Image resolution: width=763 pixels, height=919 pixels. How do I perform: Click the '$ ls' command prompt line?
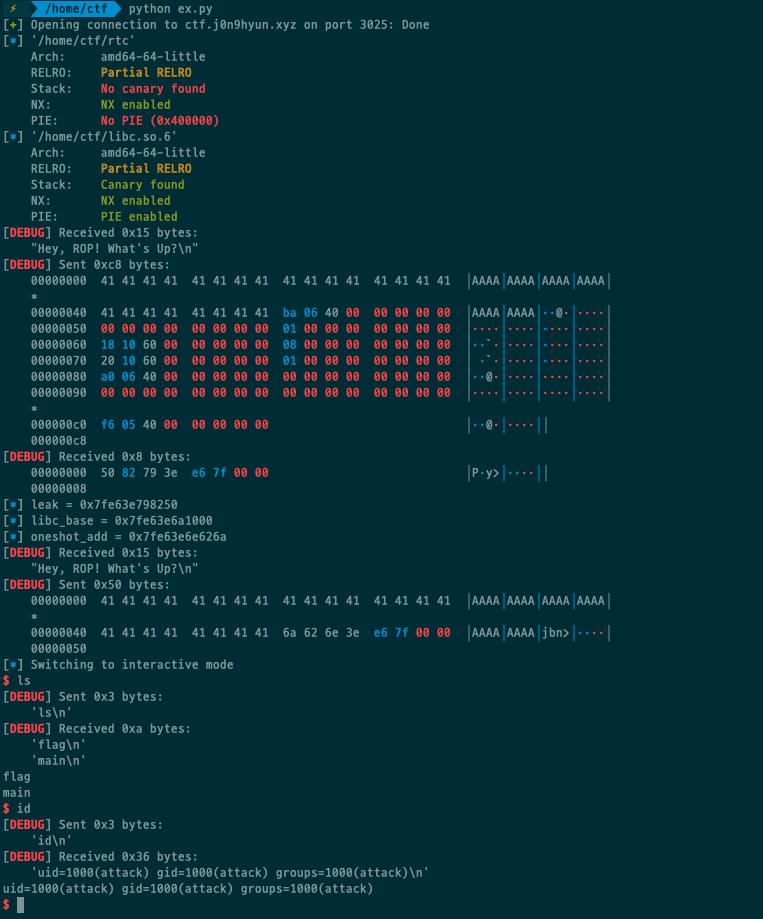(x=16, y=680)
